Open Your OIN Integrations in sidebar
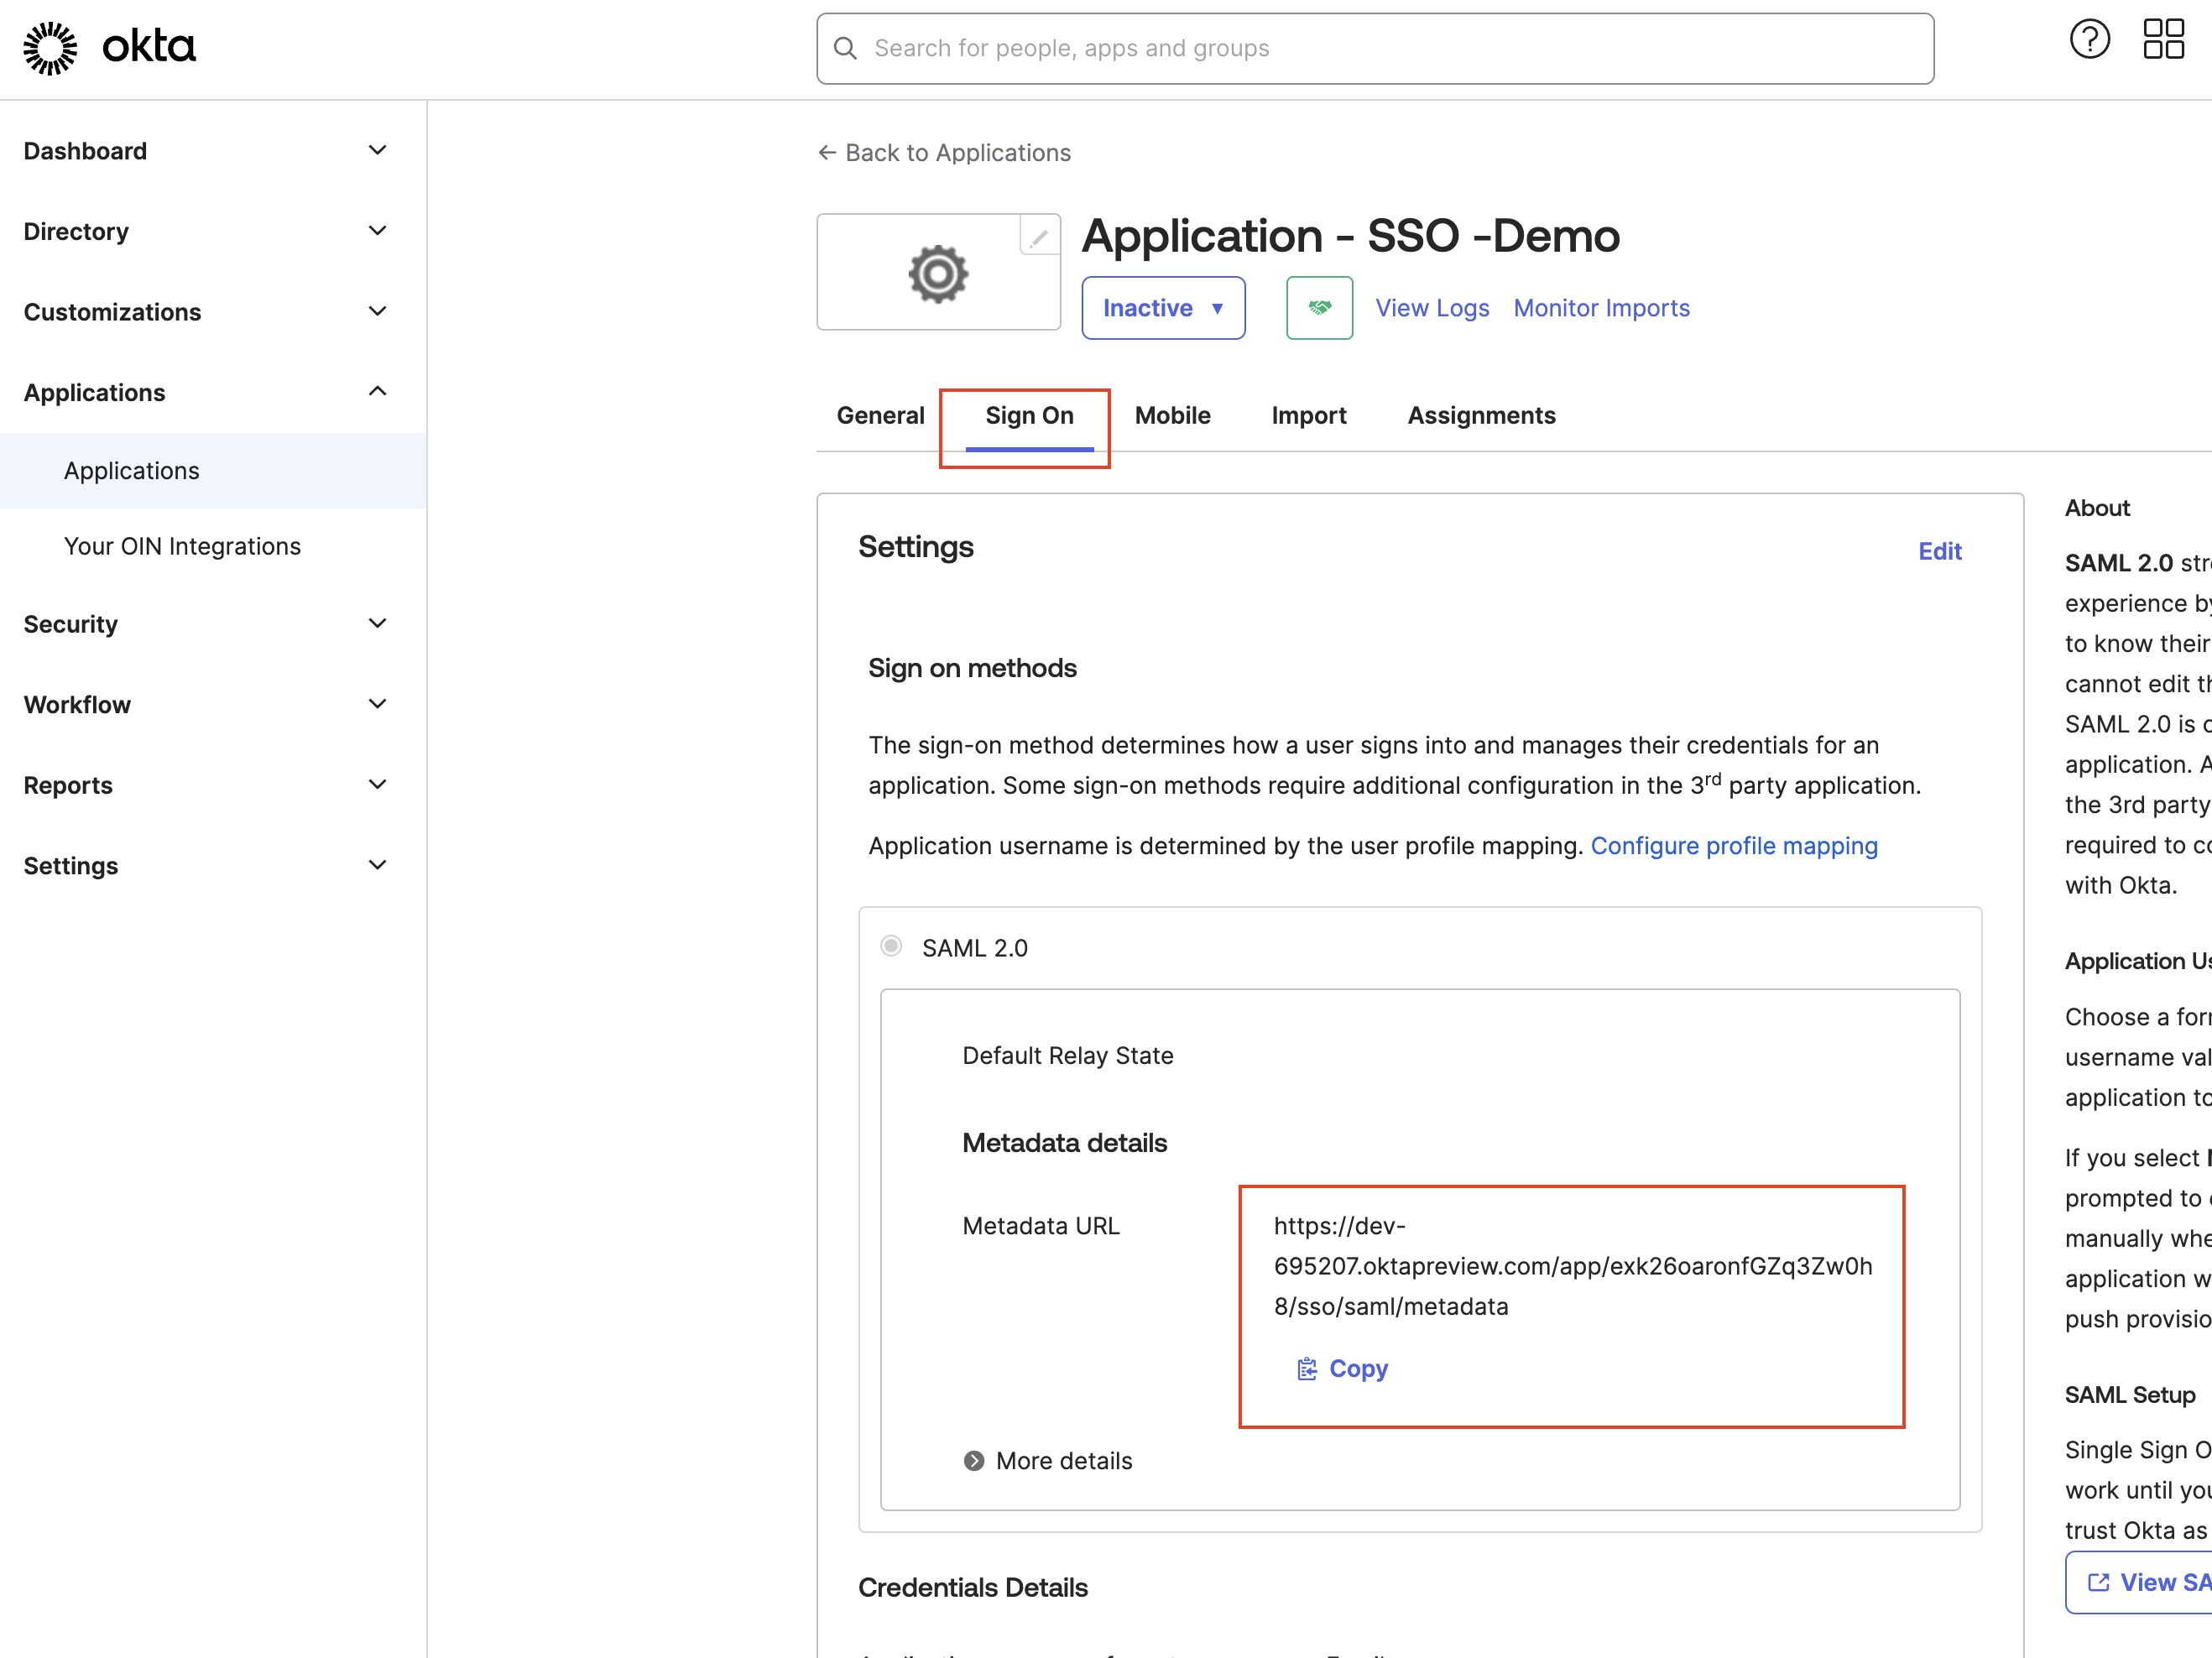The width and height of the screenshot is (2212, 1658). (213, 546)
